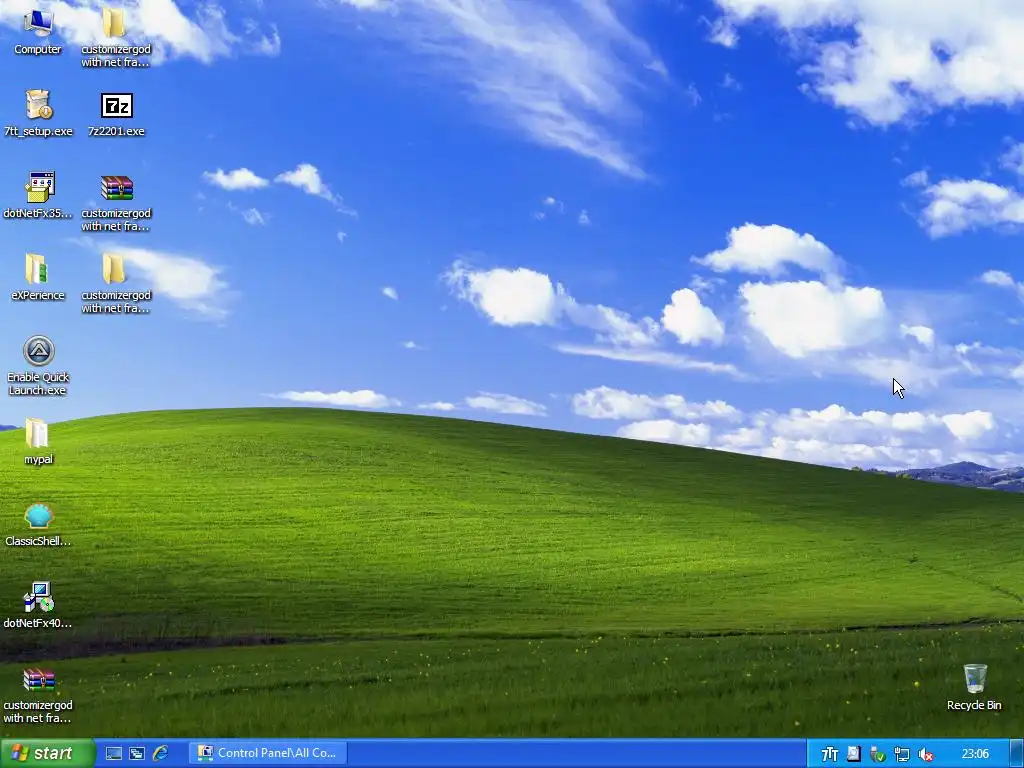This screenshot has height=768, width=1024.
Task: Click the network connection tray icon
Action: click(902, 754)
